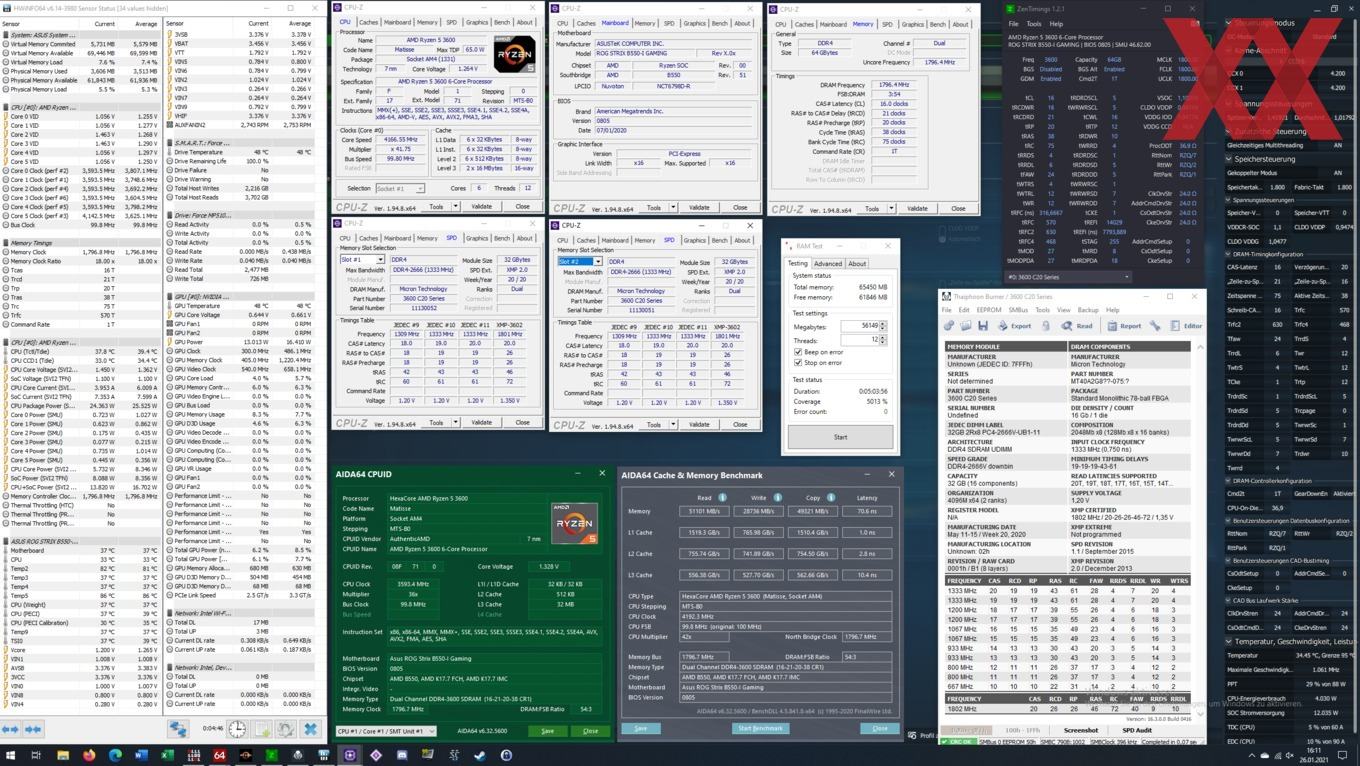This screenshot has height=766, width=1360.
Task: Open Word from the taskbar
Action: click(x=140, y=755)
